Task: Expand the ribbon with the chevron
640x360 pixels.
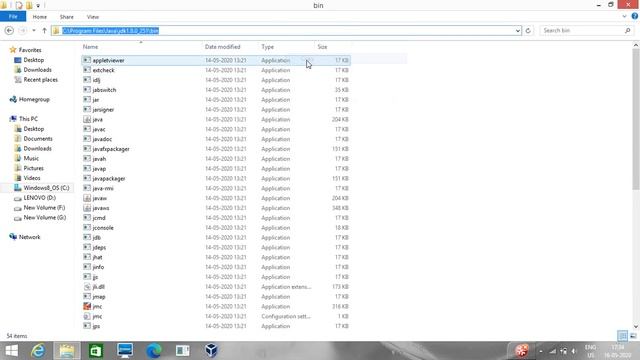Action: coord(624,17)
